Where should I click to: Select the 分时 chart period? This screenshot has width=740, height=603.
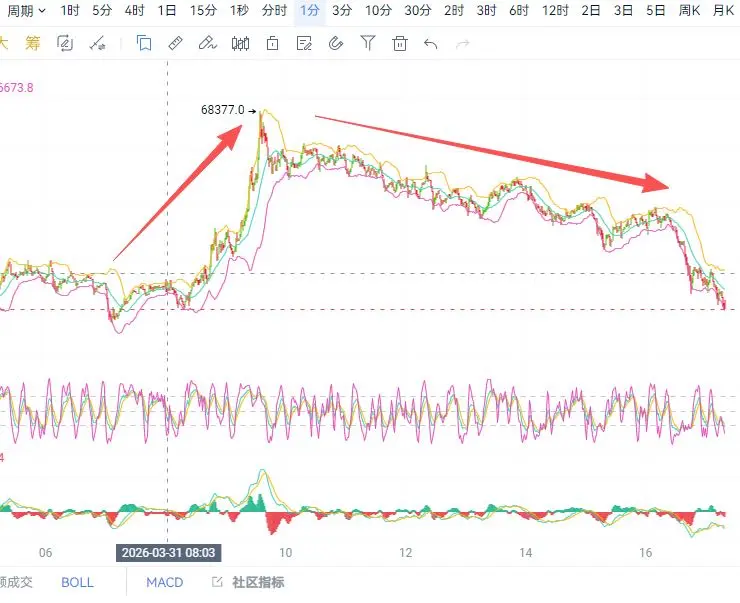tap(274, 10)
